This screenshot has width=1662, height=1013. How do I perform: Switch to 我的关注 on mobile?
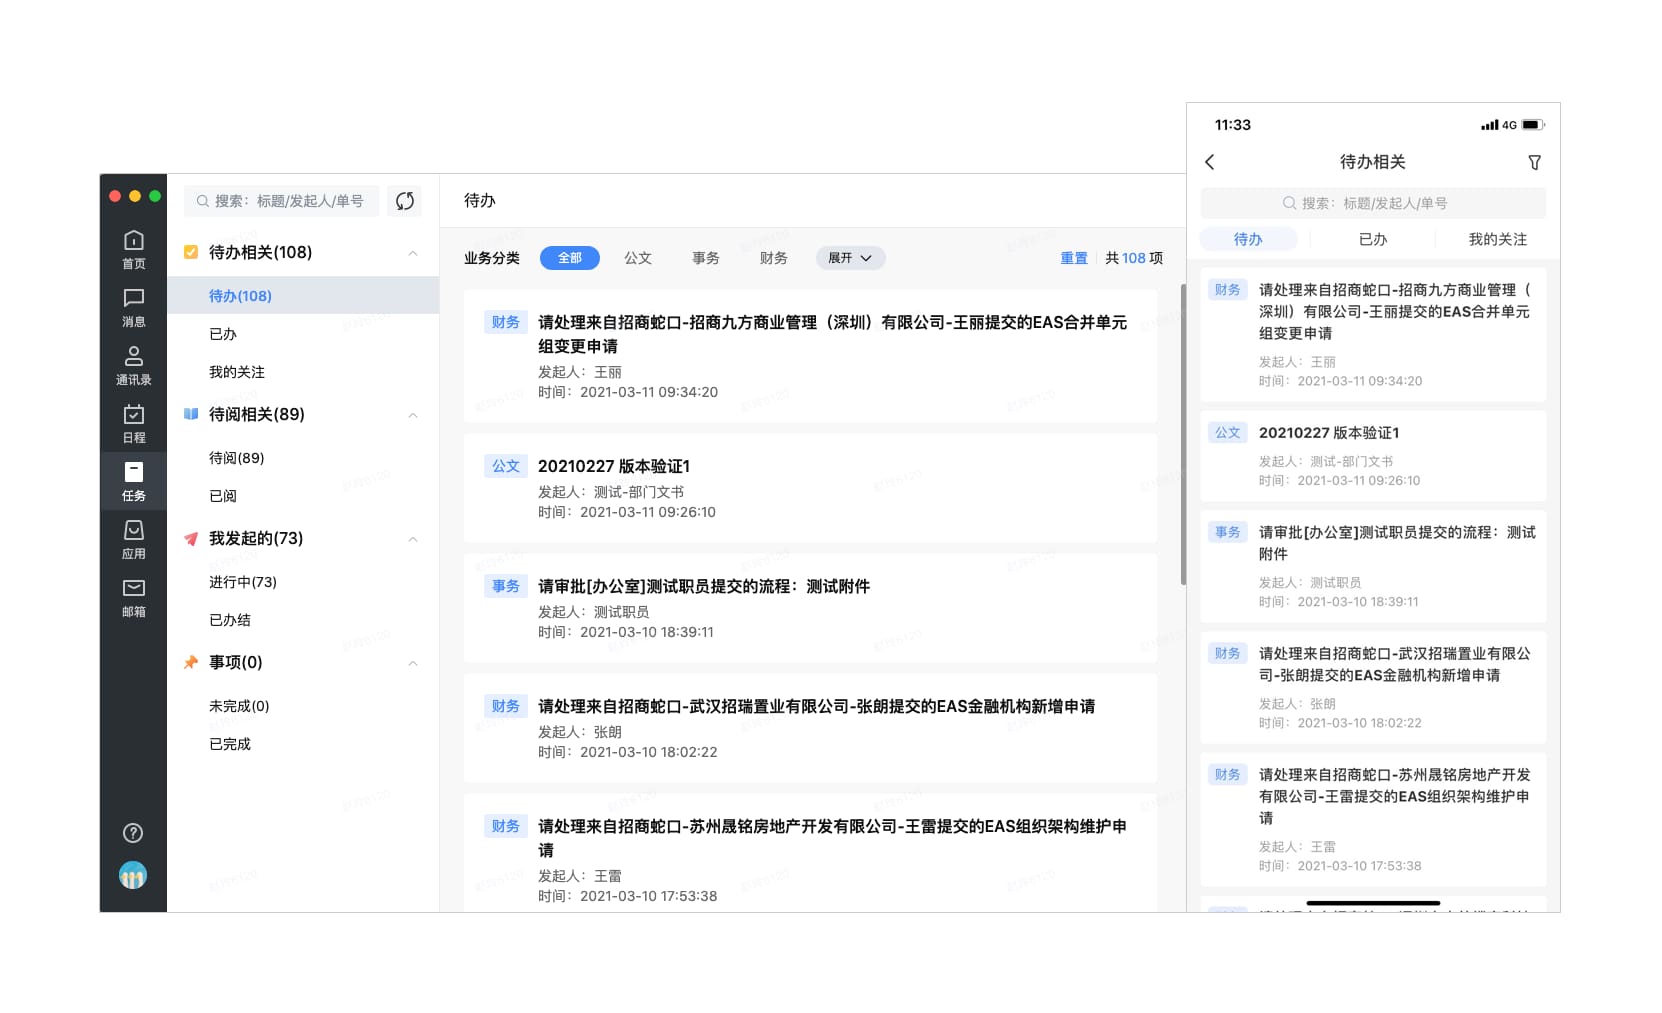[x=1497, y=238]
